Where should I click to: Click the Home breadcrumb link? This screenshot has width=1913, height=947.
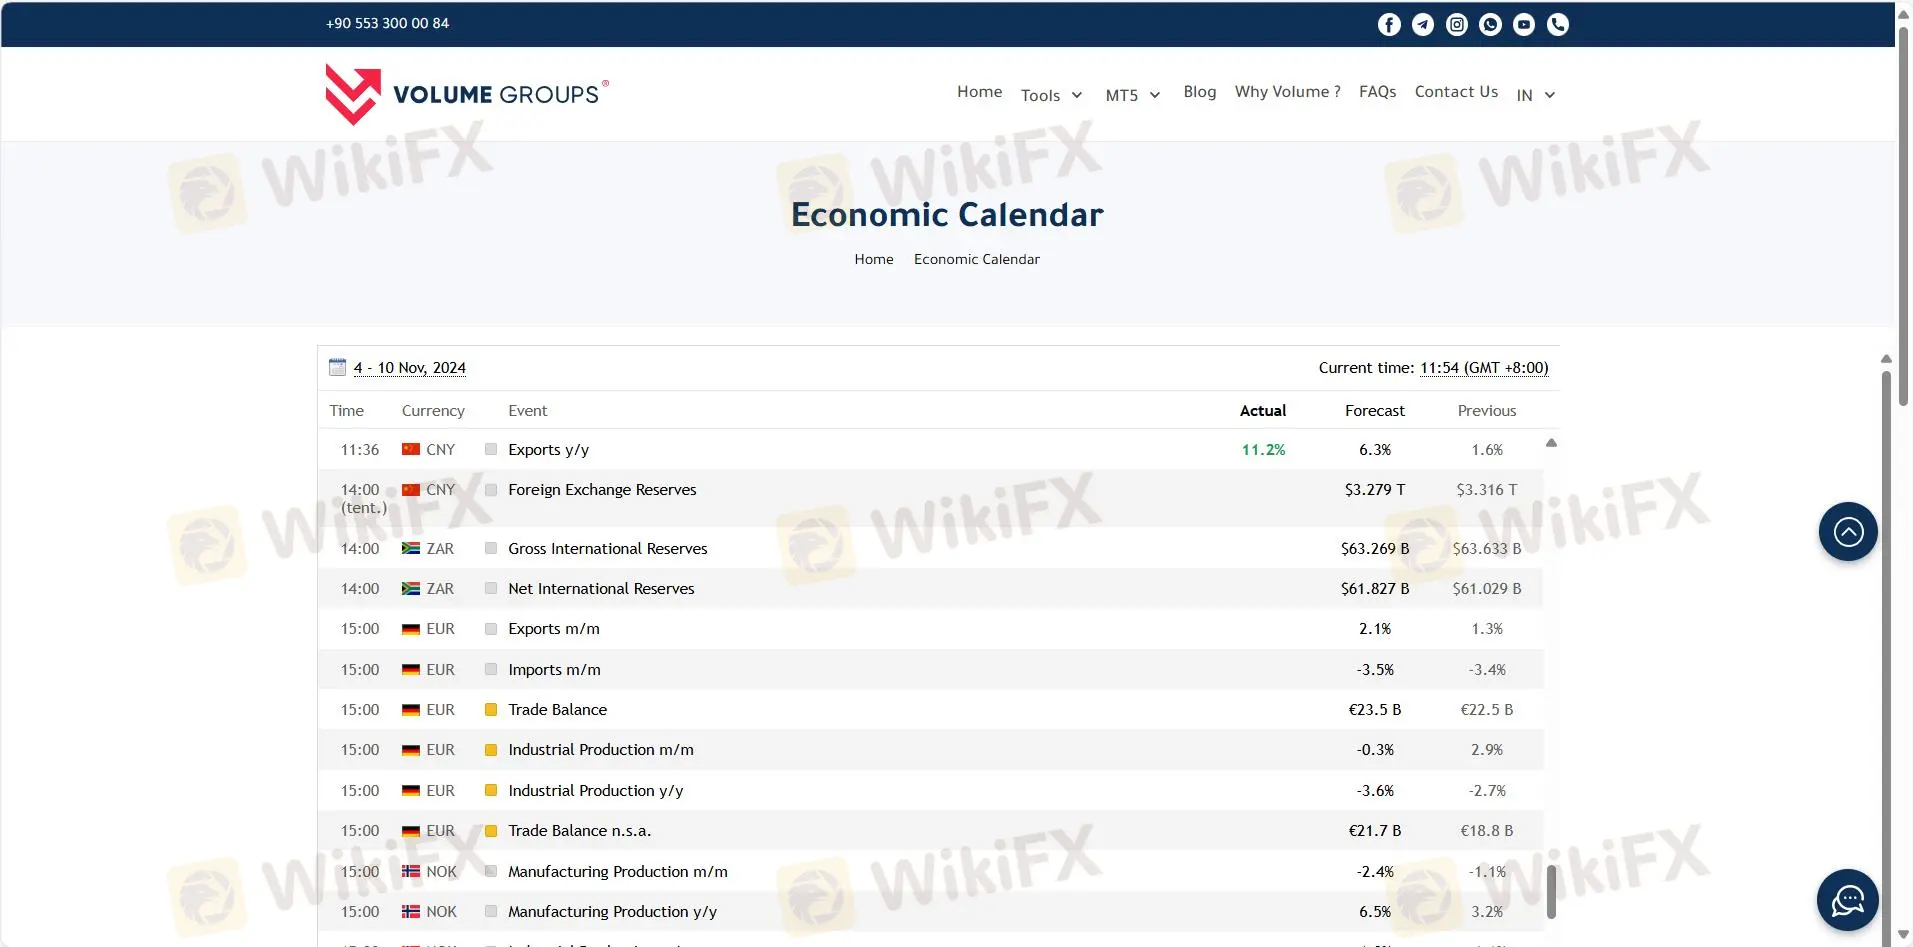[x=873, y=259]
